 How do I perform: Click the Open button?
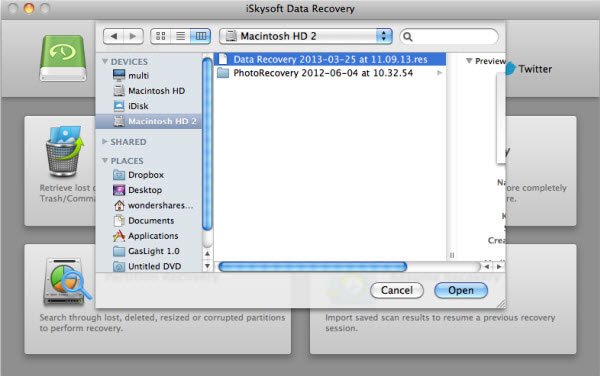tap(461, 290)
